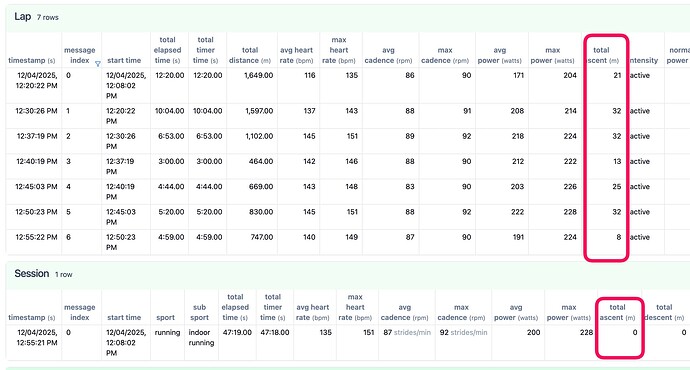Viewport: 690px width, 370px height.
Task: Select Session avg heart rate 135
Action: [x=326, y=332]
